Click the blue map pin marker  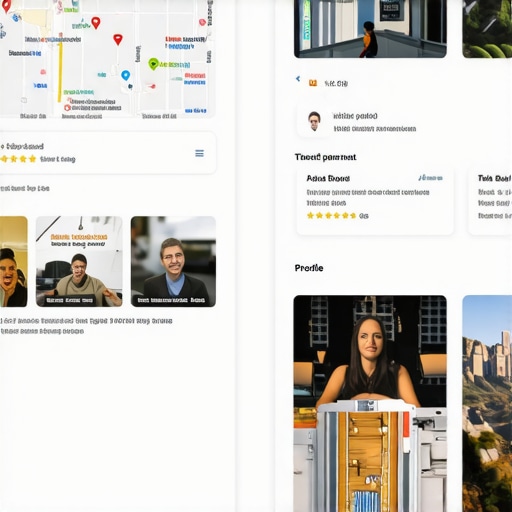click(x=125, y=75)
